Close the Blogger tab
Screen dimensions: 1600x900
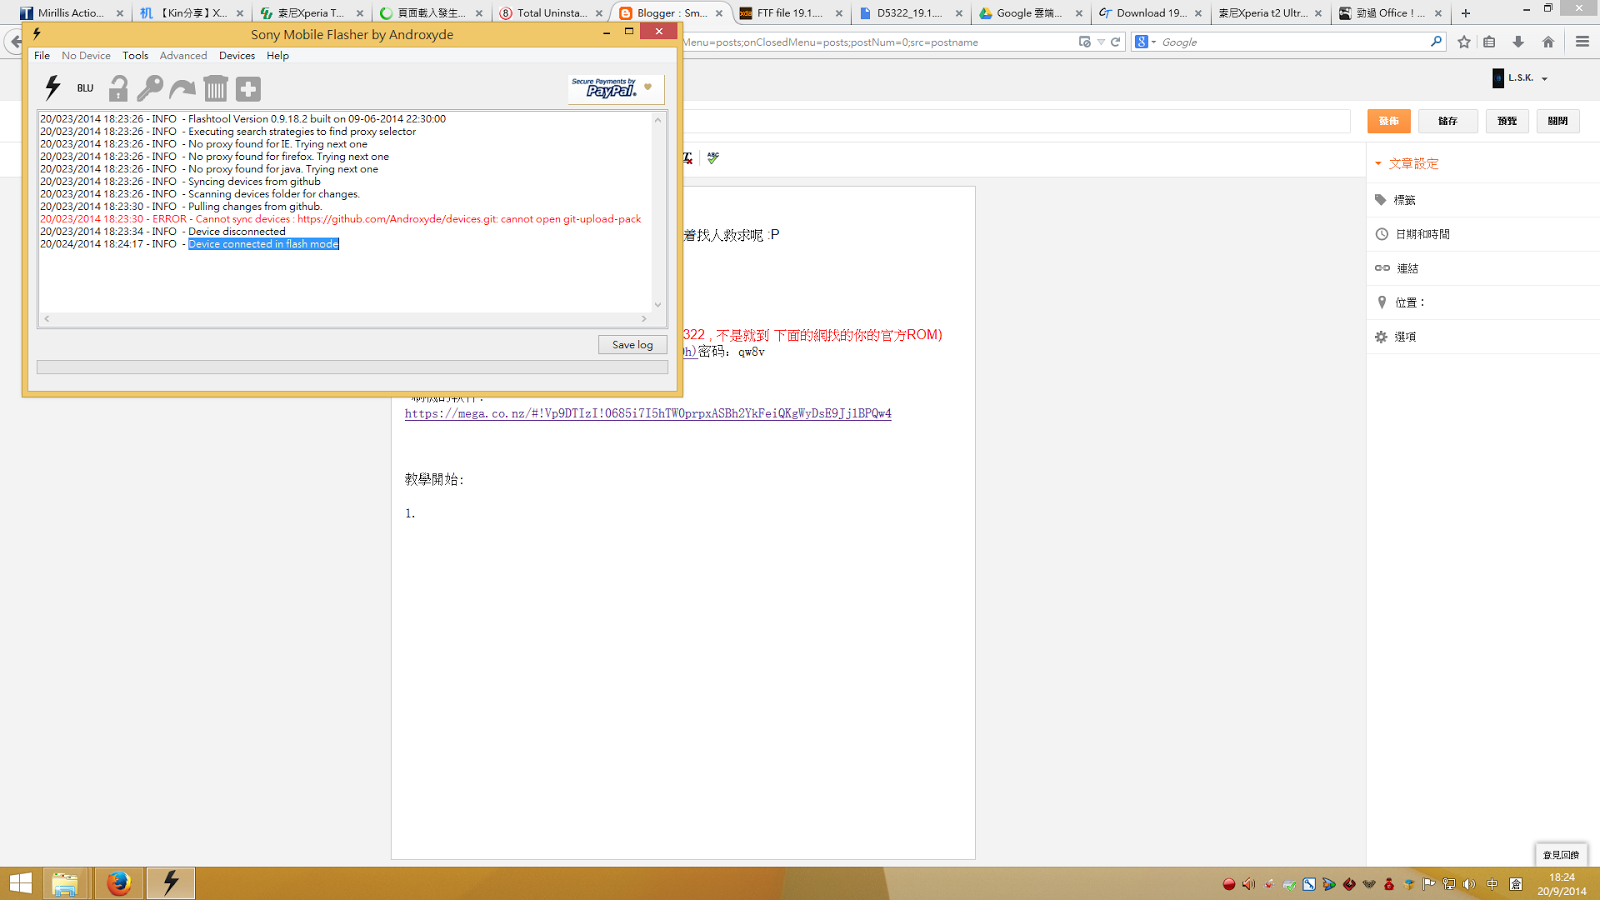(719, 13)
